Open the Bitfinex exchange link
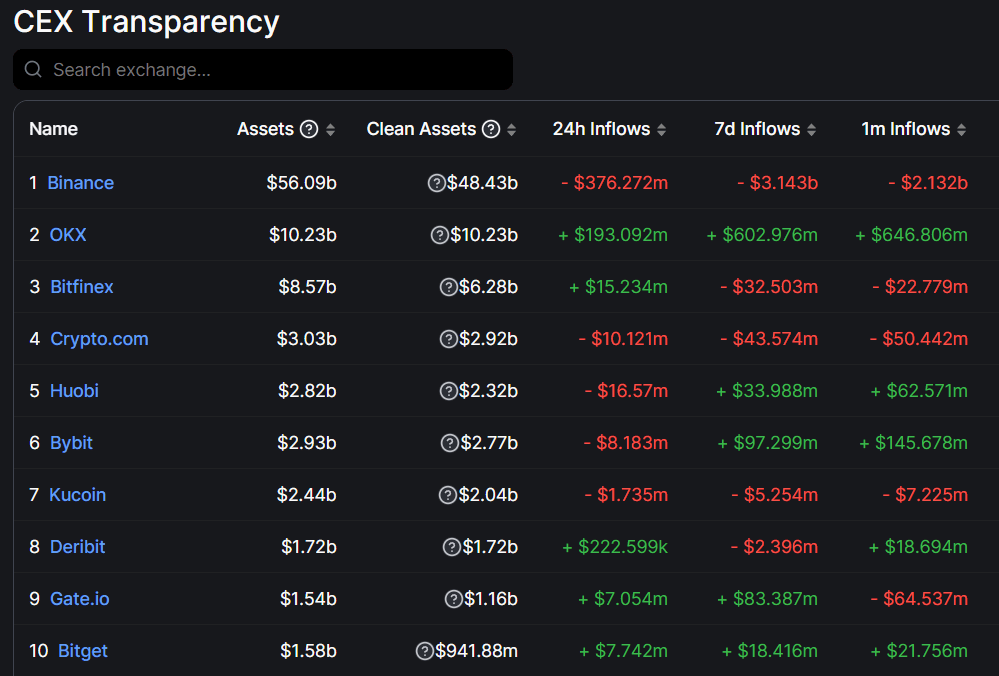999x676 pixels. coord(82,287)
